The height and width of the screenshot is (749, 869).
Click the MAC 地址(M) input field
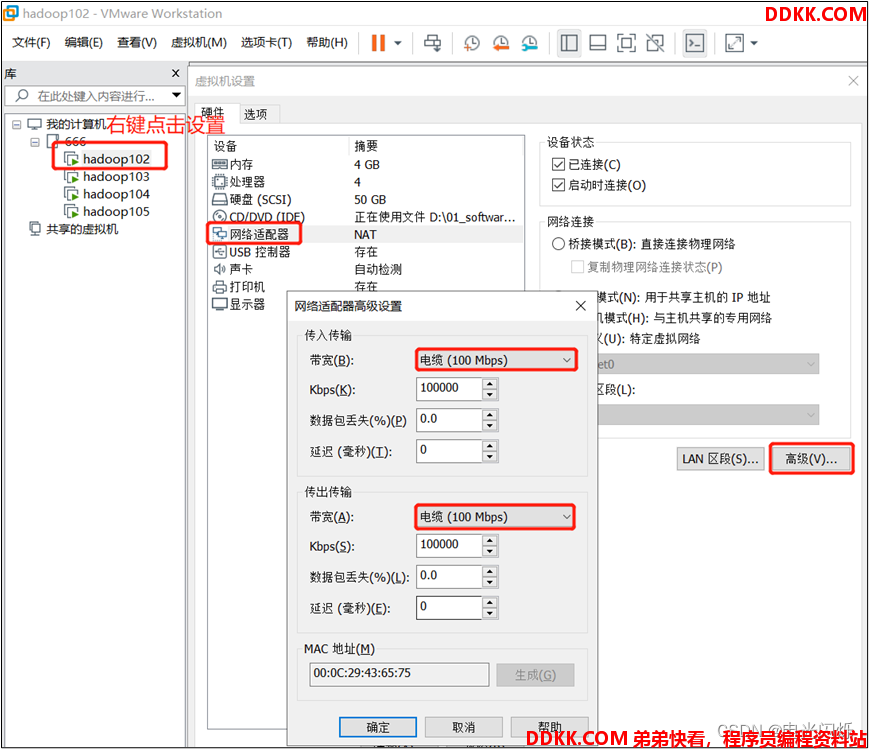399,674
